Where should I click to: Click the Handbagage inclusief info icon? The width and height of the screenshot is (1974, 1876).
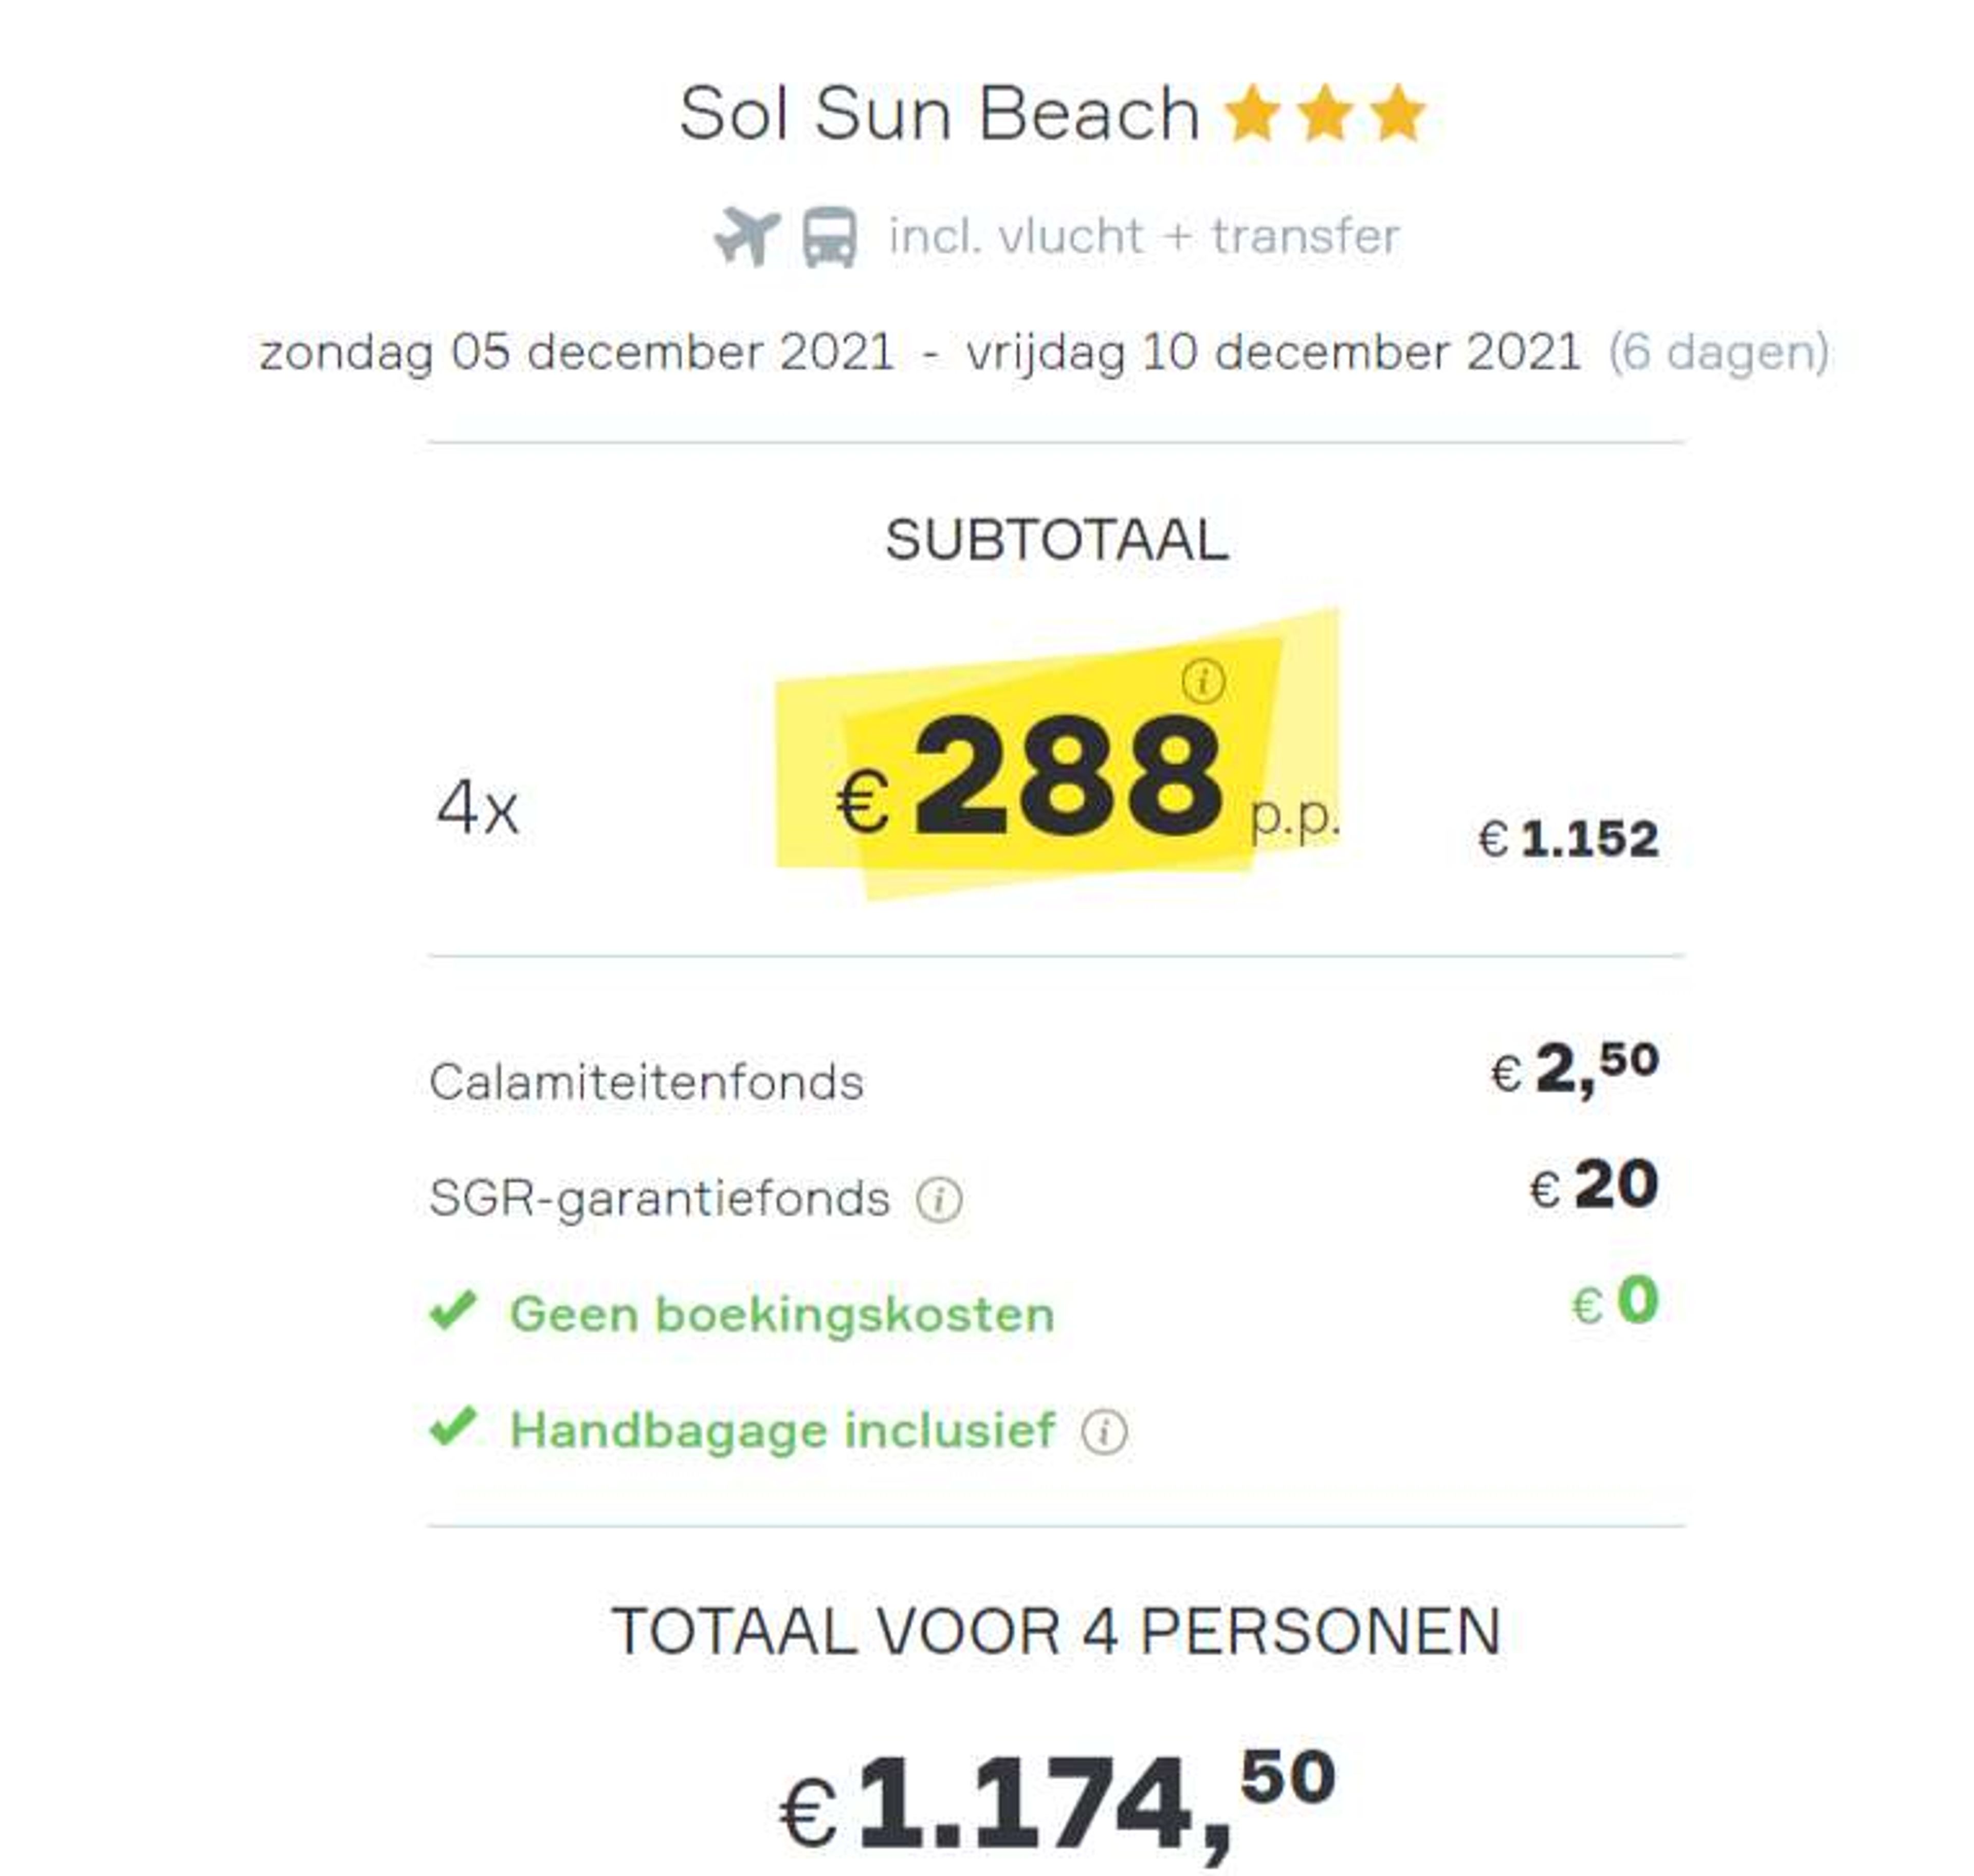1104,1431
